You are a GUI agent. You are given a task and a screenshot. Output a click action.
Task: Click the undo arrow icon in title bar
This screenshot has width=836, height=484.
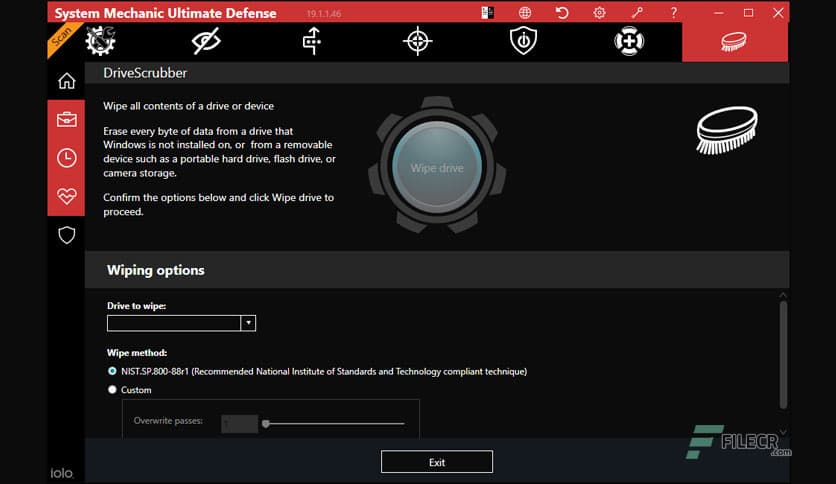562,13
